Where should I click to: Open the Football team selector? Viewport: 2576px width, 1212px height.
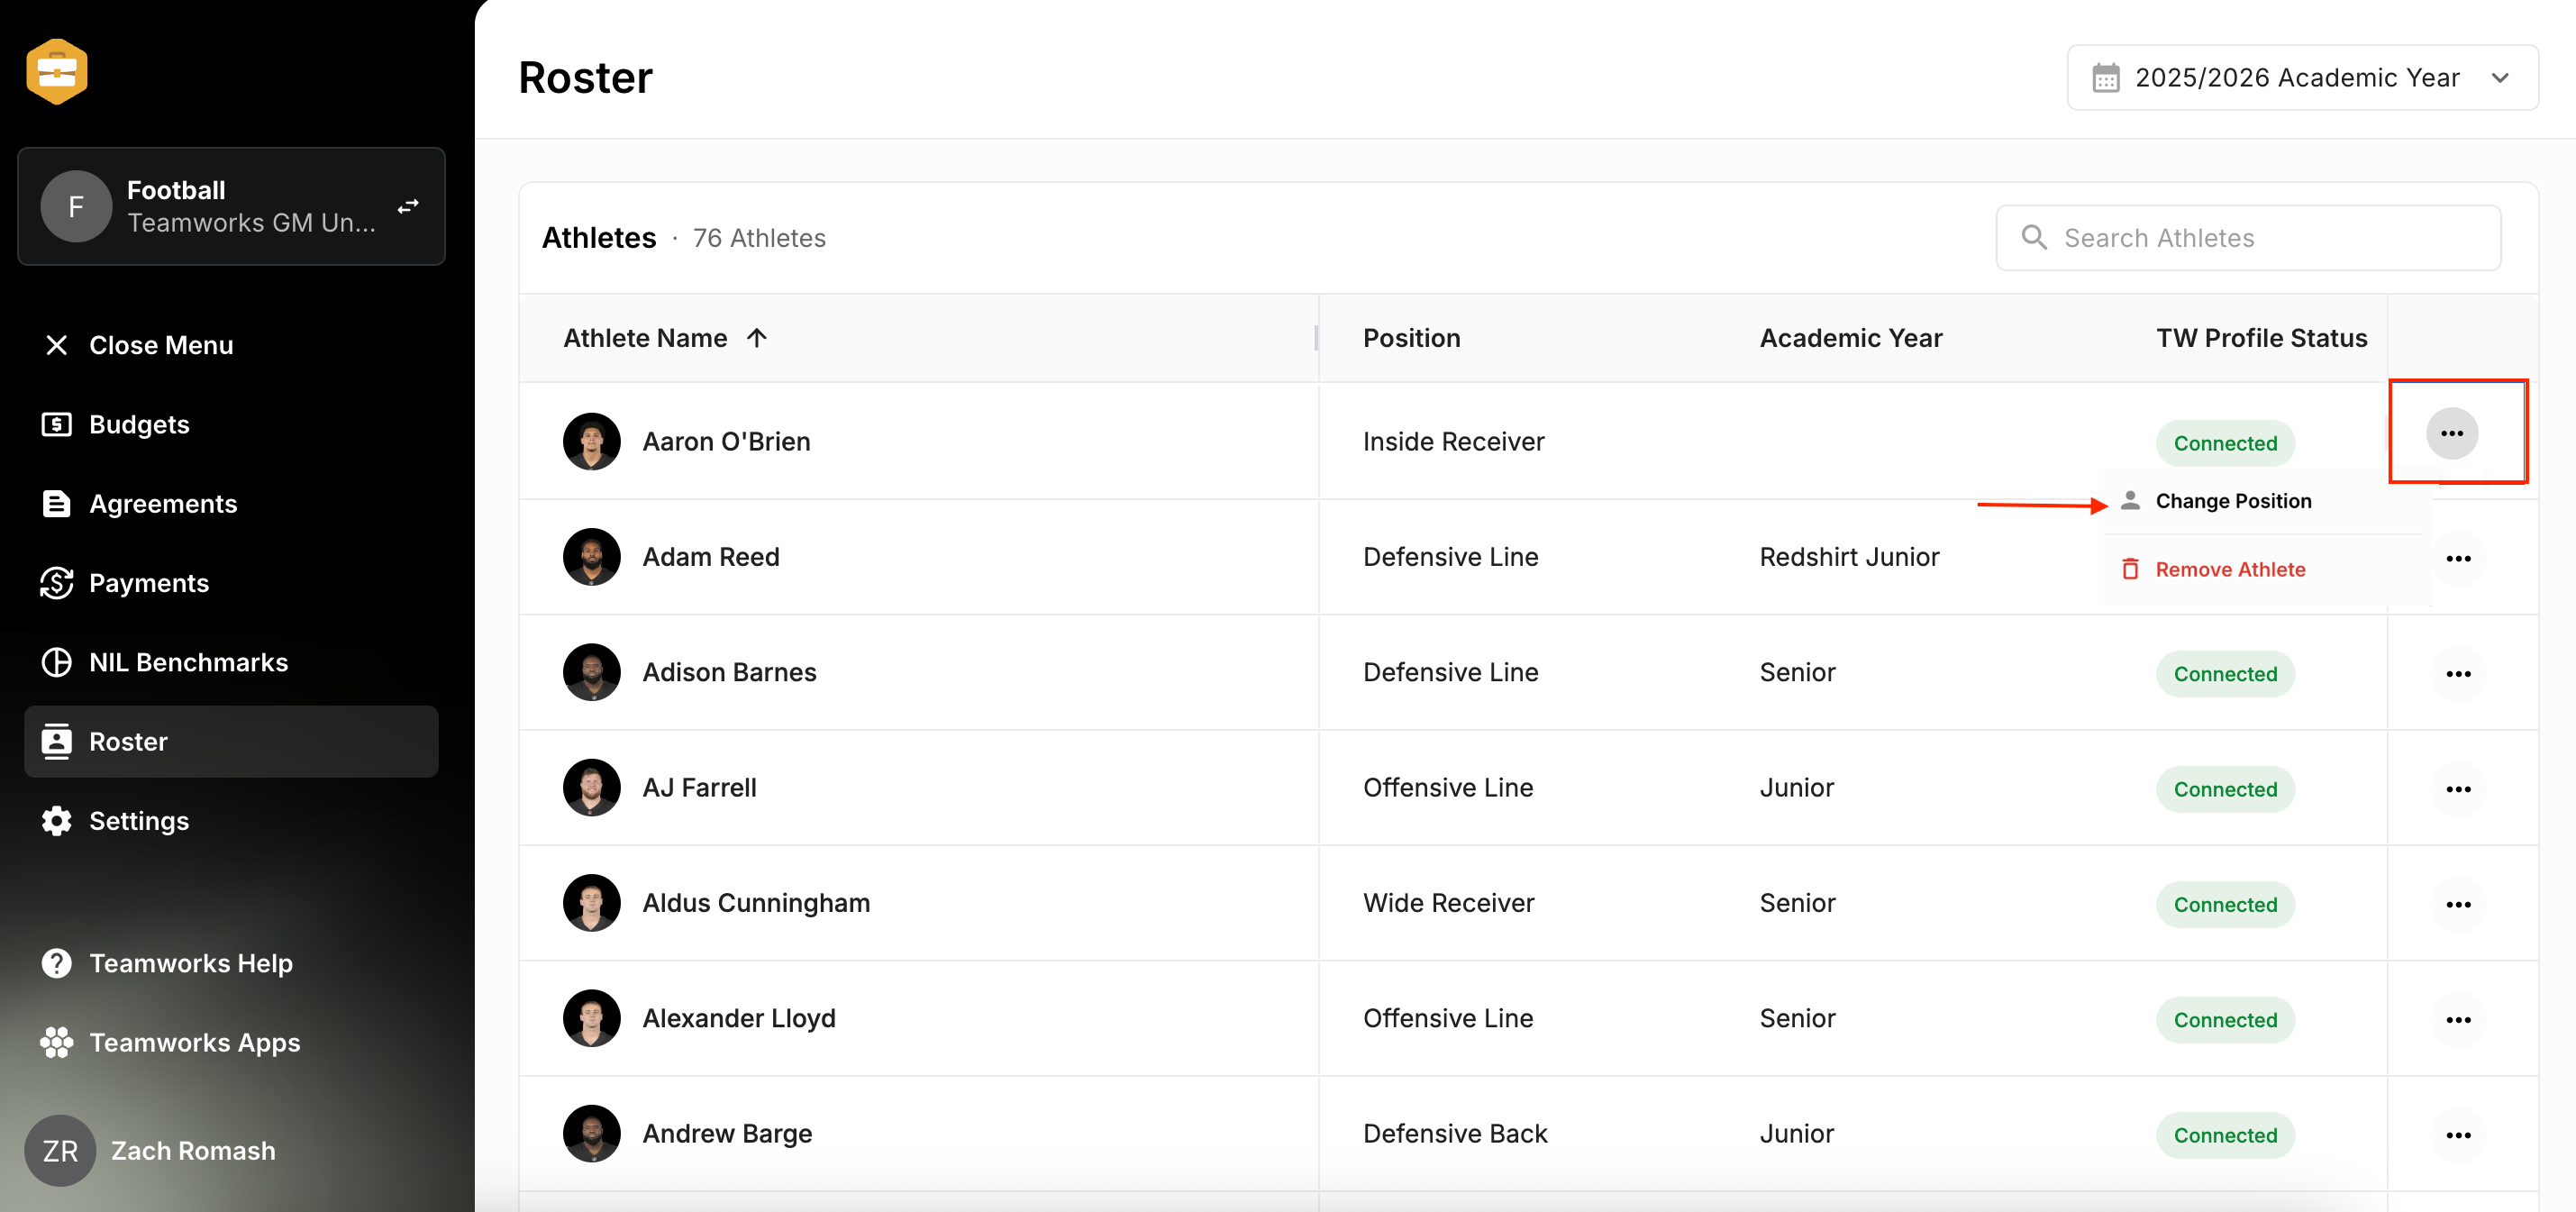[x=231, y=207]
